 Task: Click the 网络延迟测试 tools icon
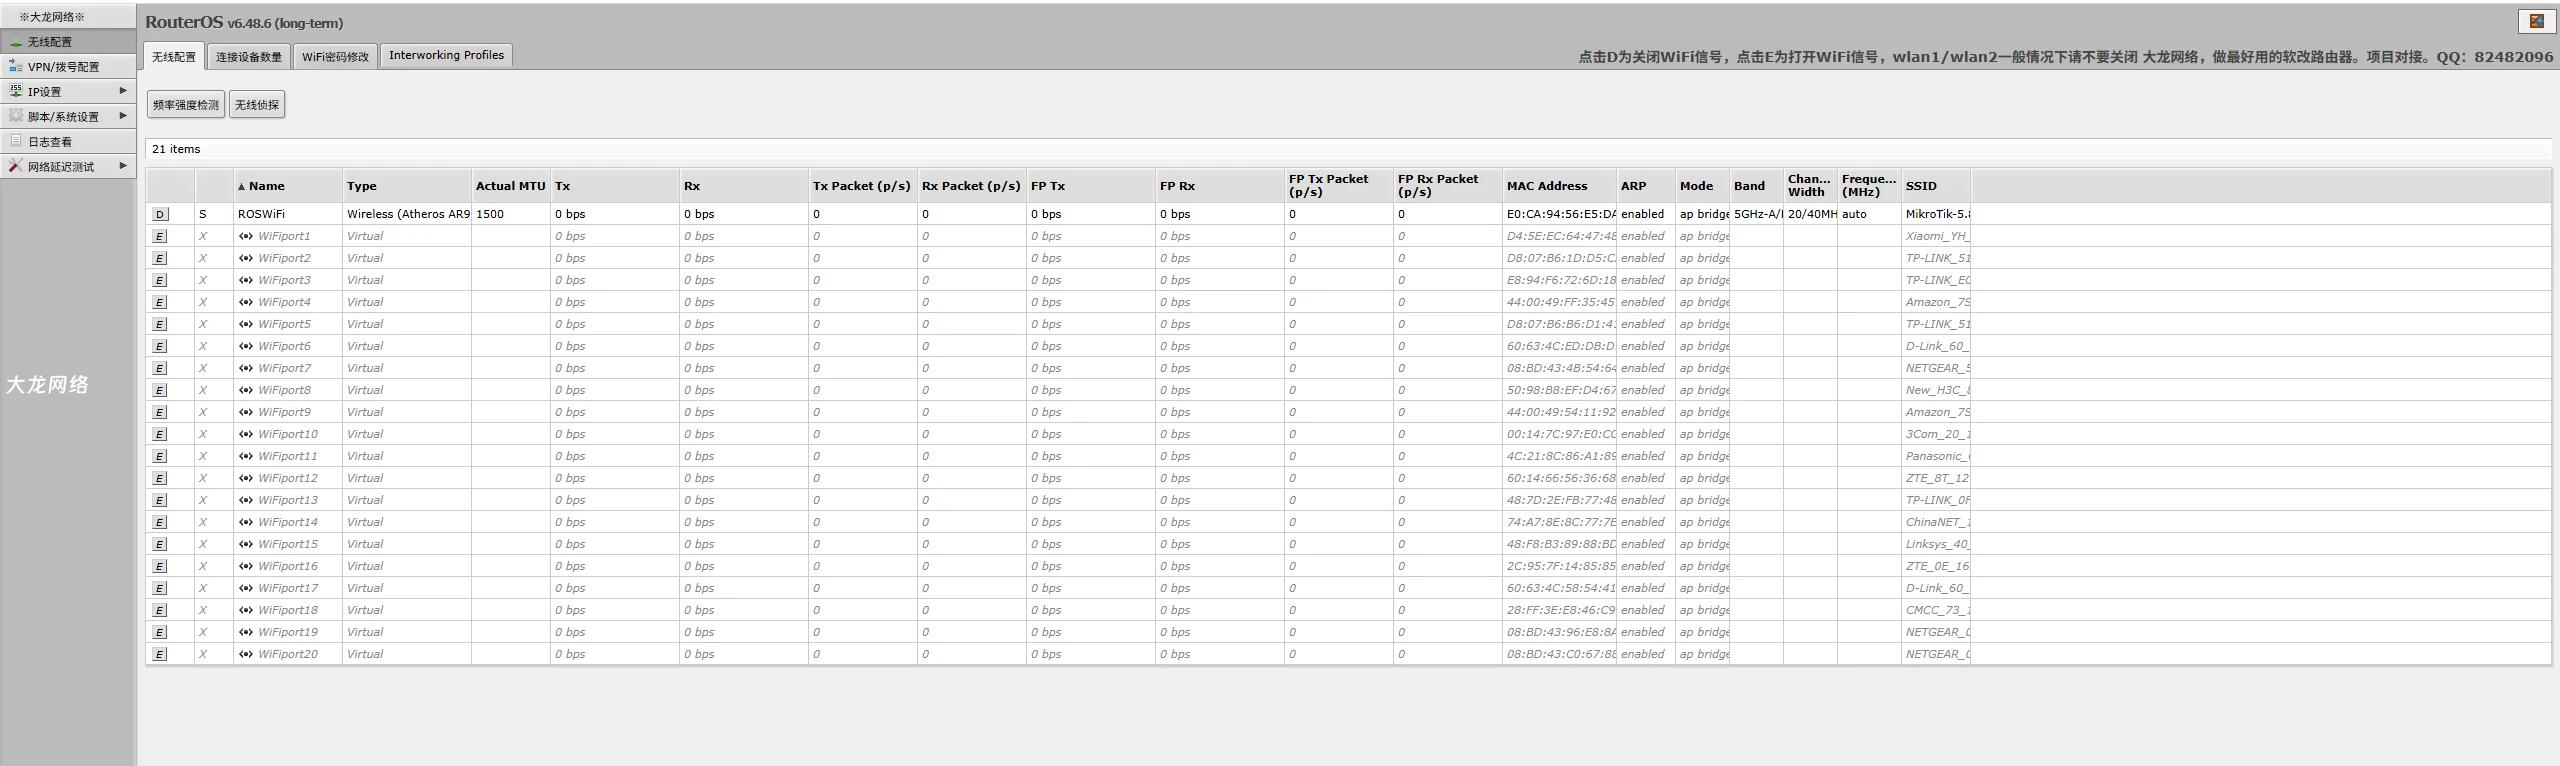tap(16, 166)
